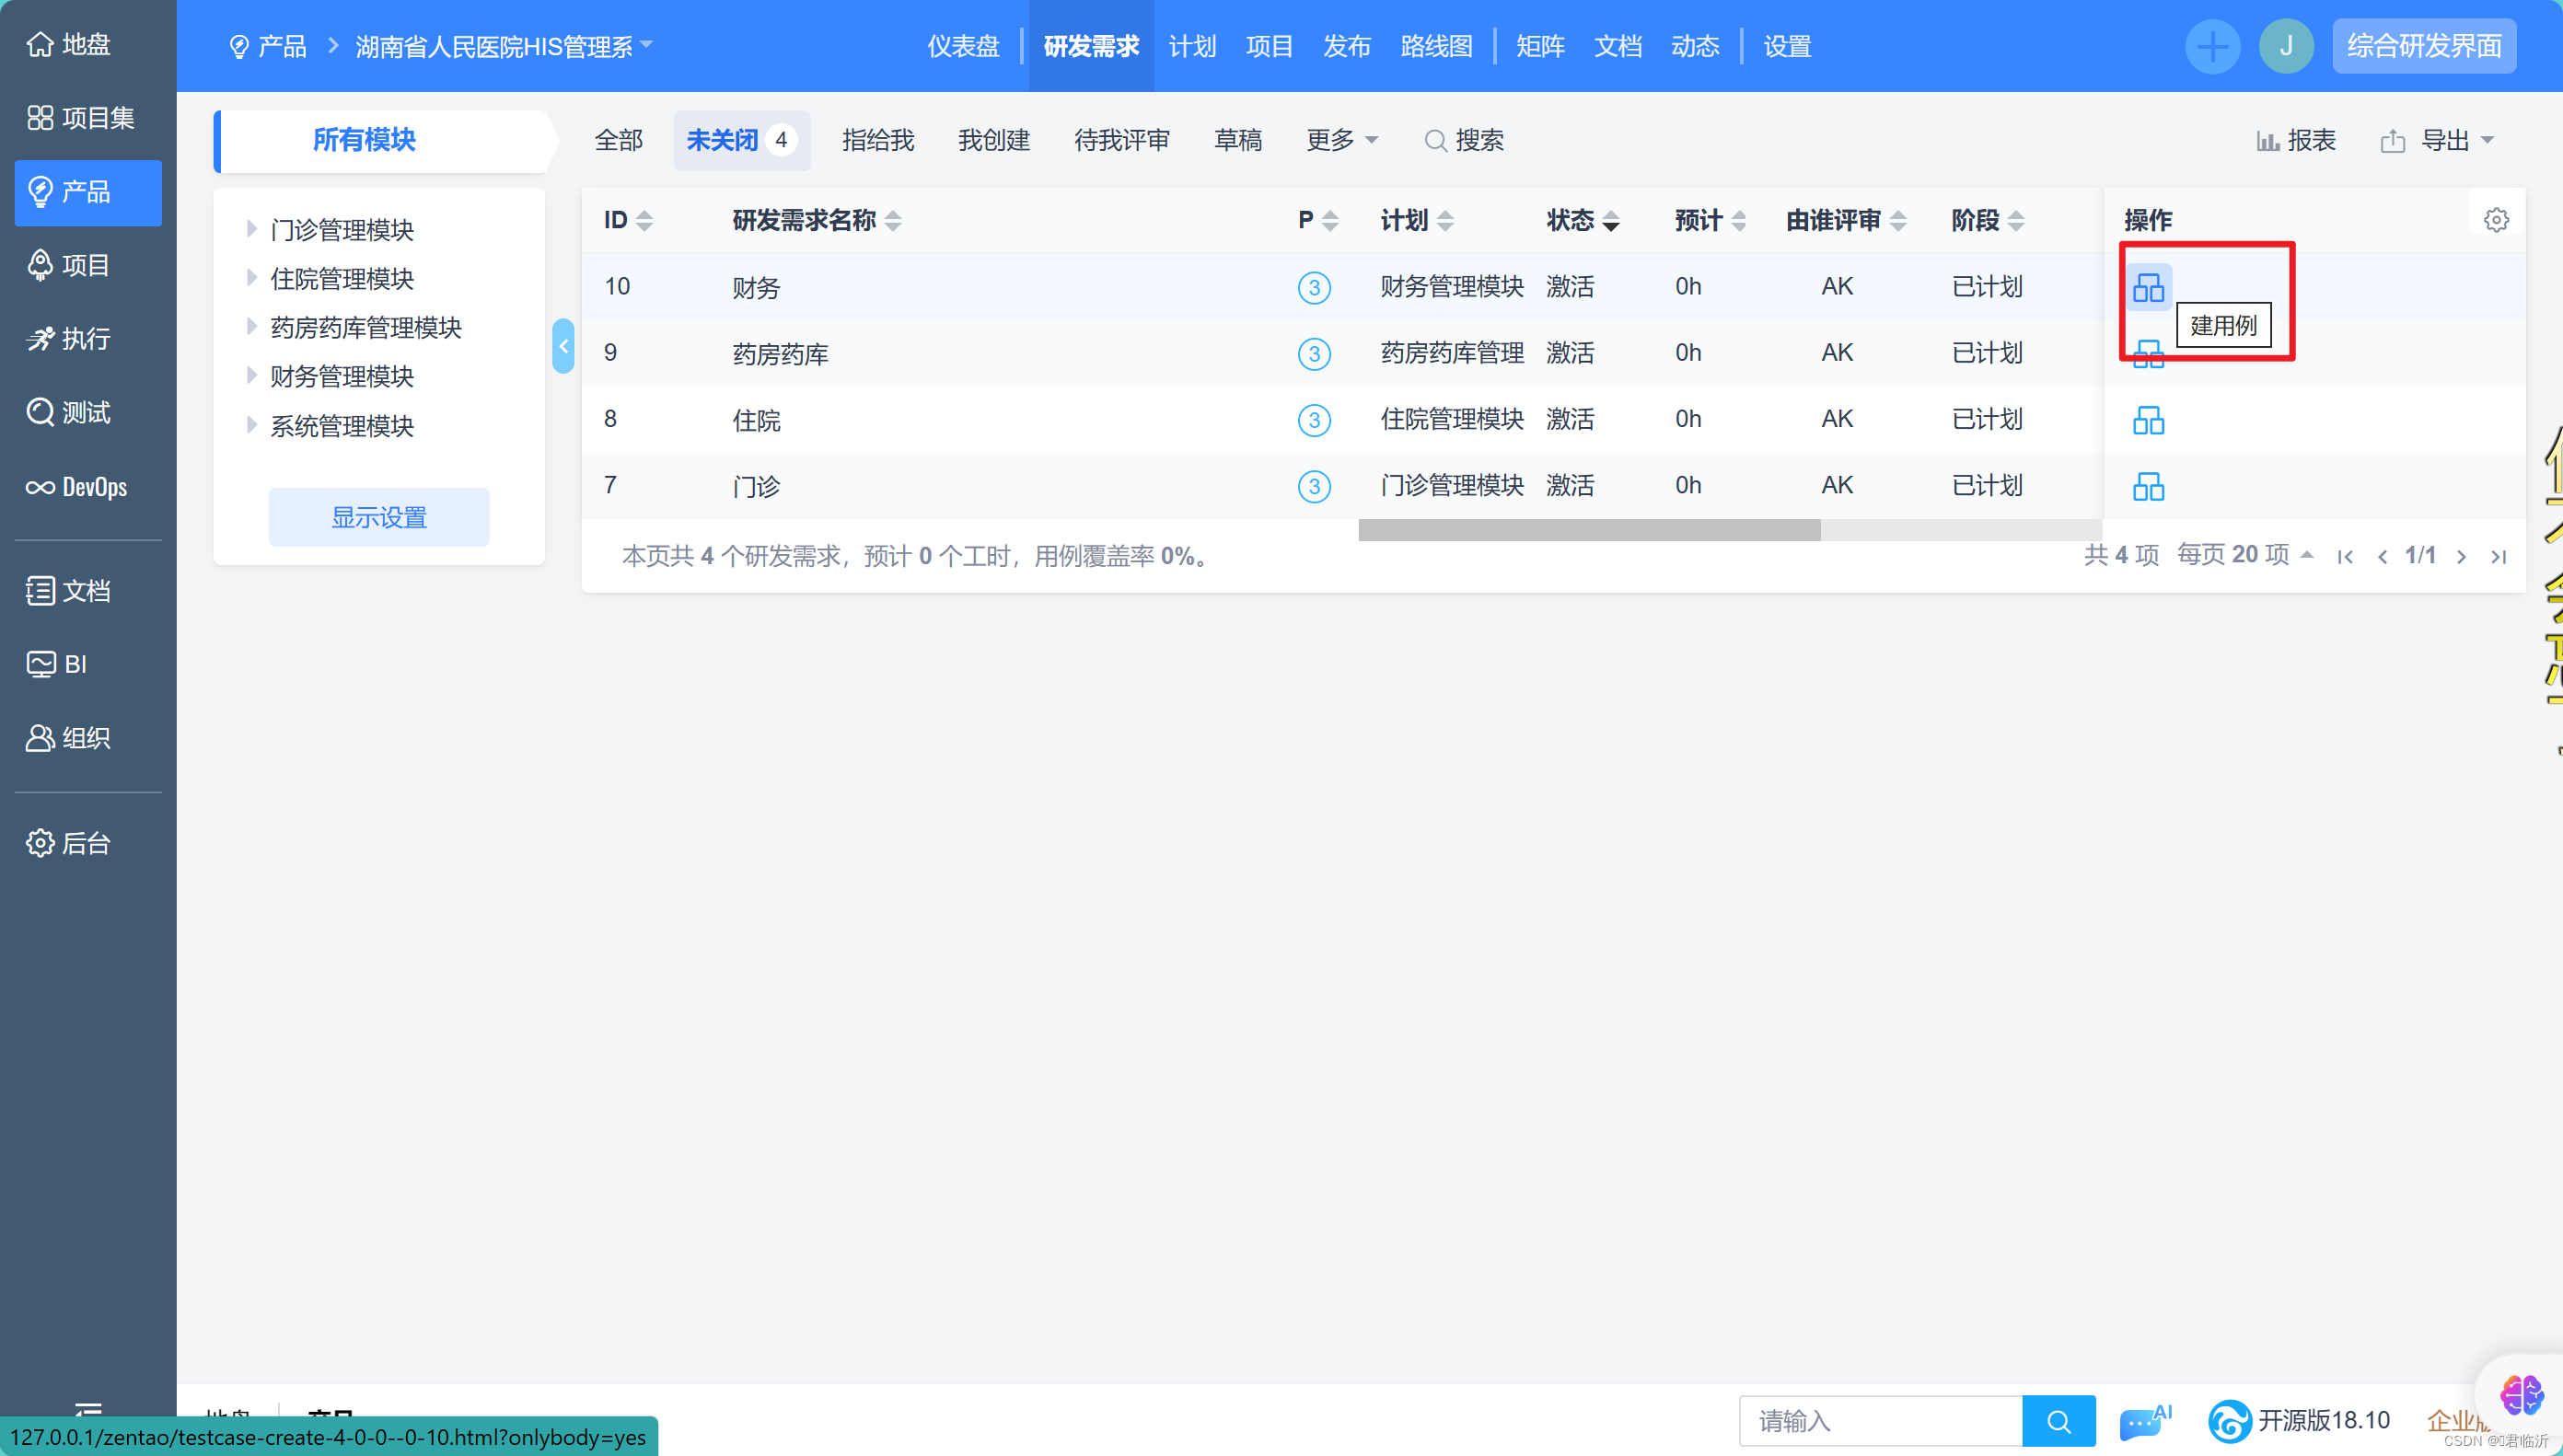Screen dimensions: 2563x1456
Task: Open the 更多 dropdown filter
Action: point(1341,140)
